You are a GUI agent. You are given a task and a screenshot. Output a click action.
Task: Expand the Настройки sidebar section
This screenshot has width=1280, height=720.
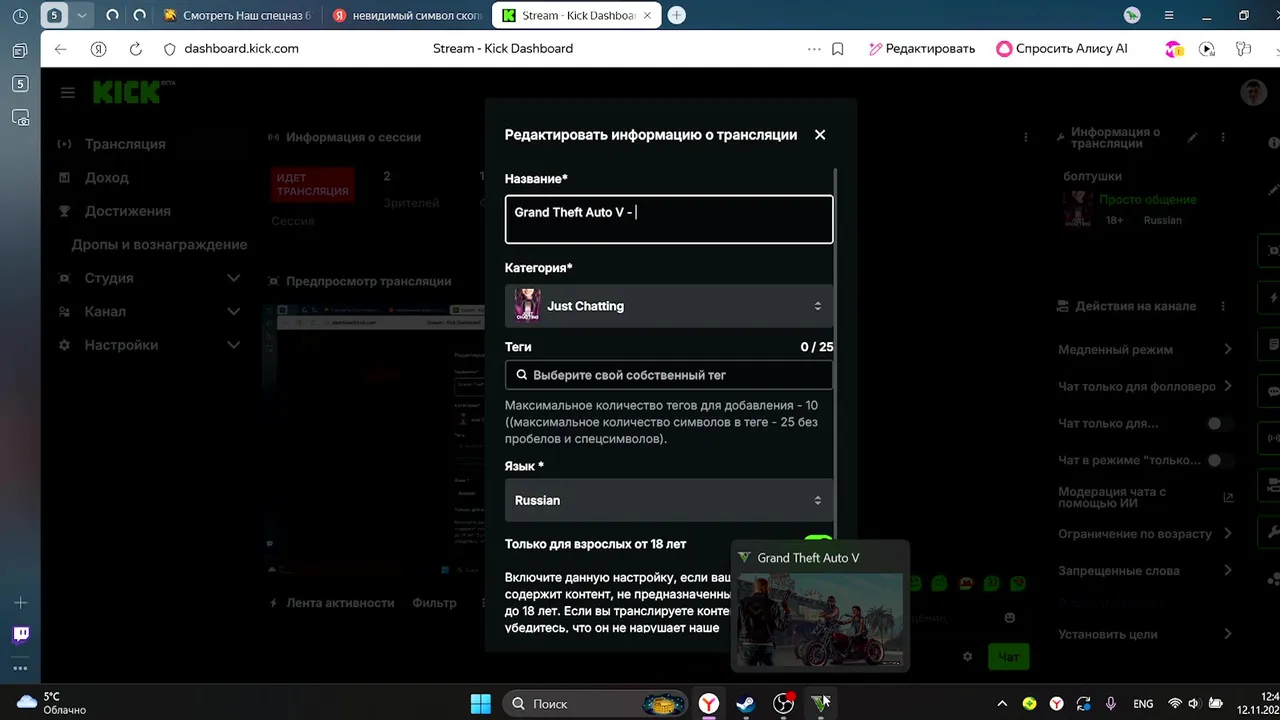148,345
